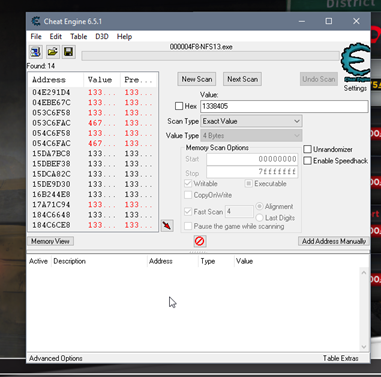
Task: Toggle the Writable checkbox
Action: [188, 184]
